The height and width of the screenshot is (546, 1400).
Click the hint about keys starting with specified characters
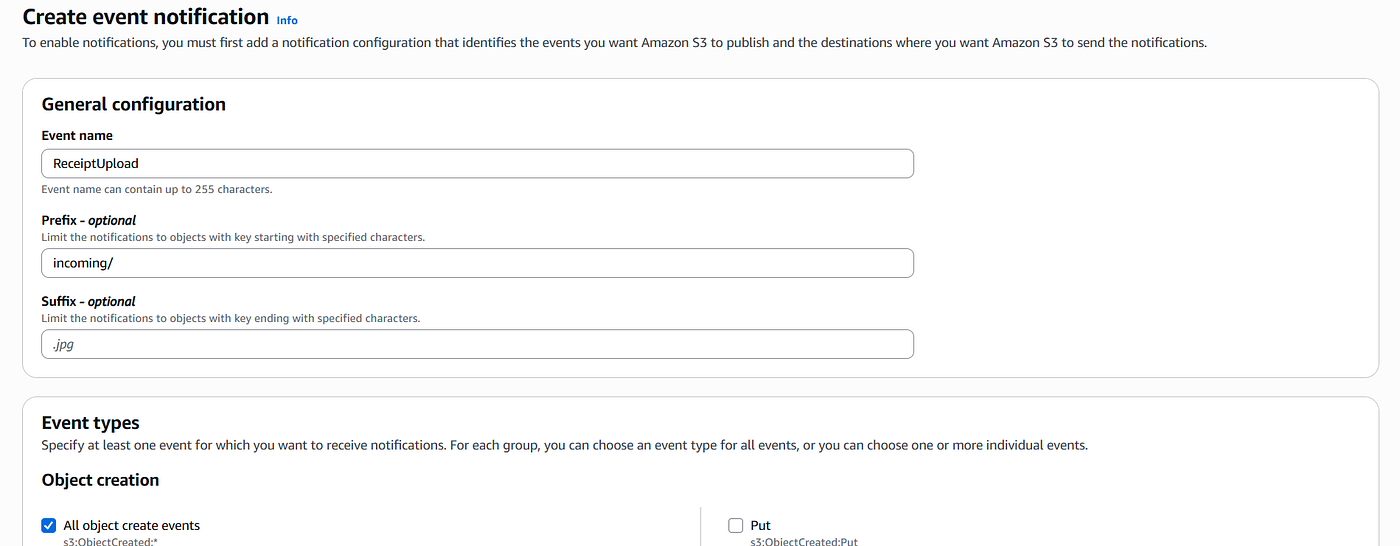(x=233, y=237)
